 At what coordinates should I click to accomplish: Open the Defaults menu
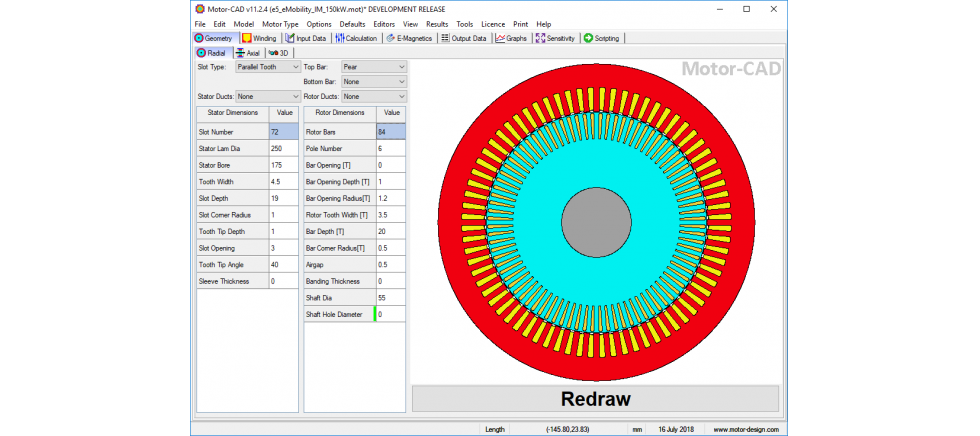pos(352,24)
